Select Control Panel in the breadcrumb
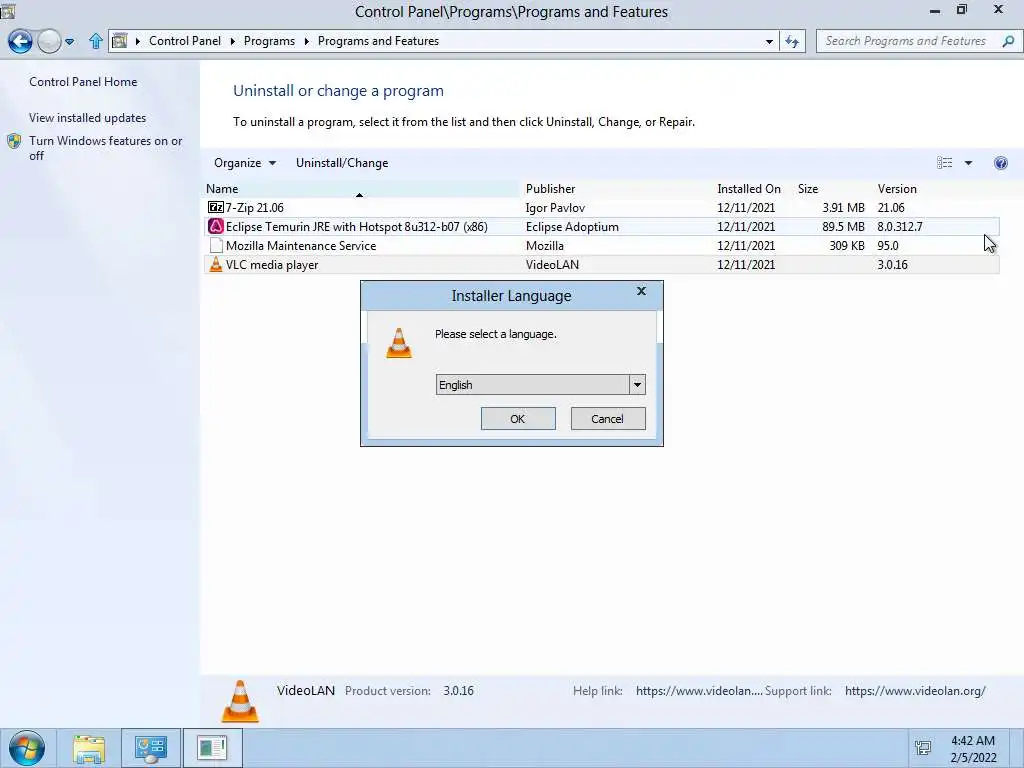The image size is (1024, 768). click(x=185, y=40)
